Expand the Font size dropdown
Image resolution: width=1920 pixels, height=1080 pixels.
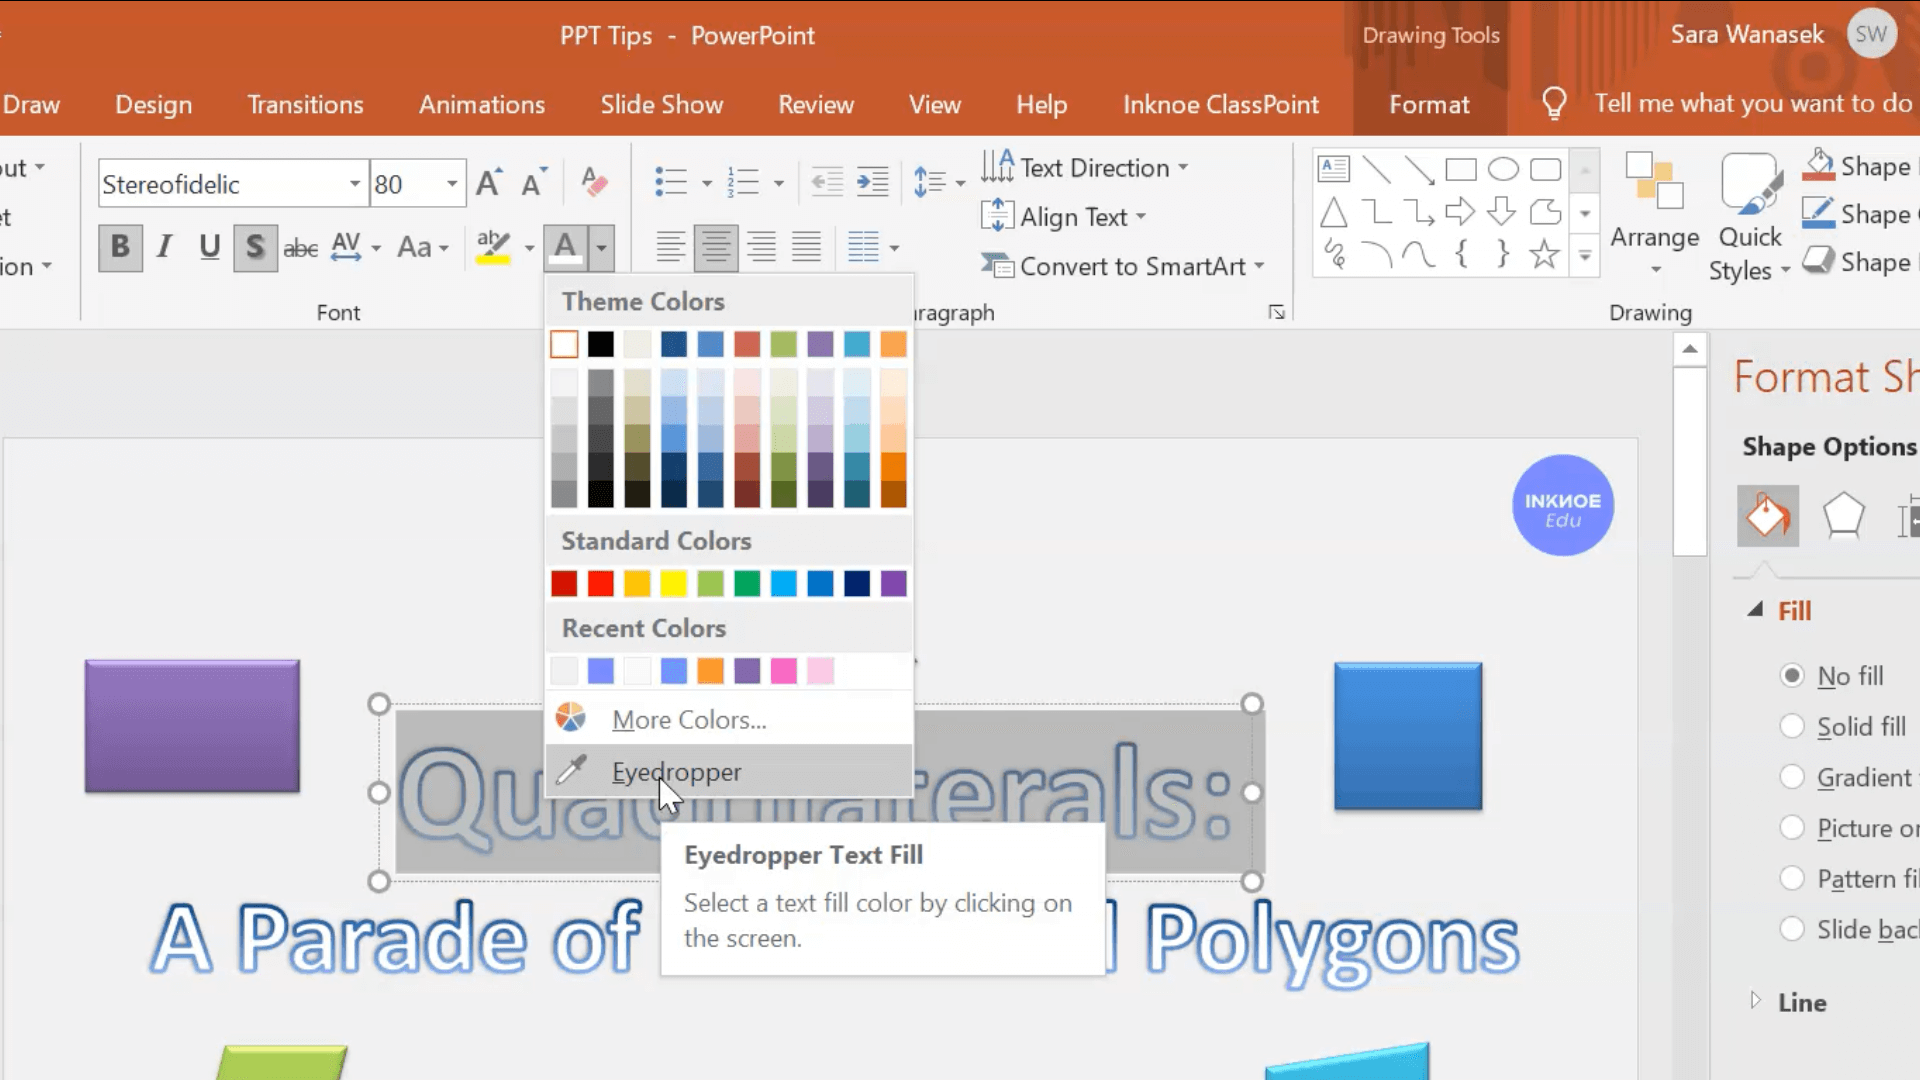coord(452,183)
